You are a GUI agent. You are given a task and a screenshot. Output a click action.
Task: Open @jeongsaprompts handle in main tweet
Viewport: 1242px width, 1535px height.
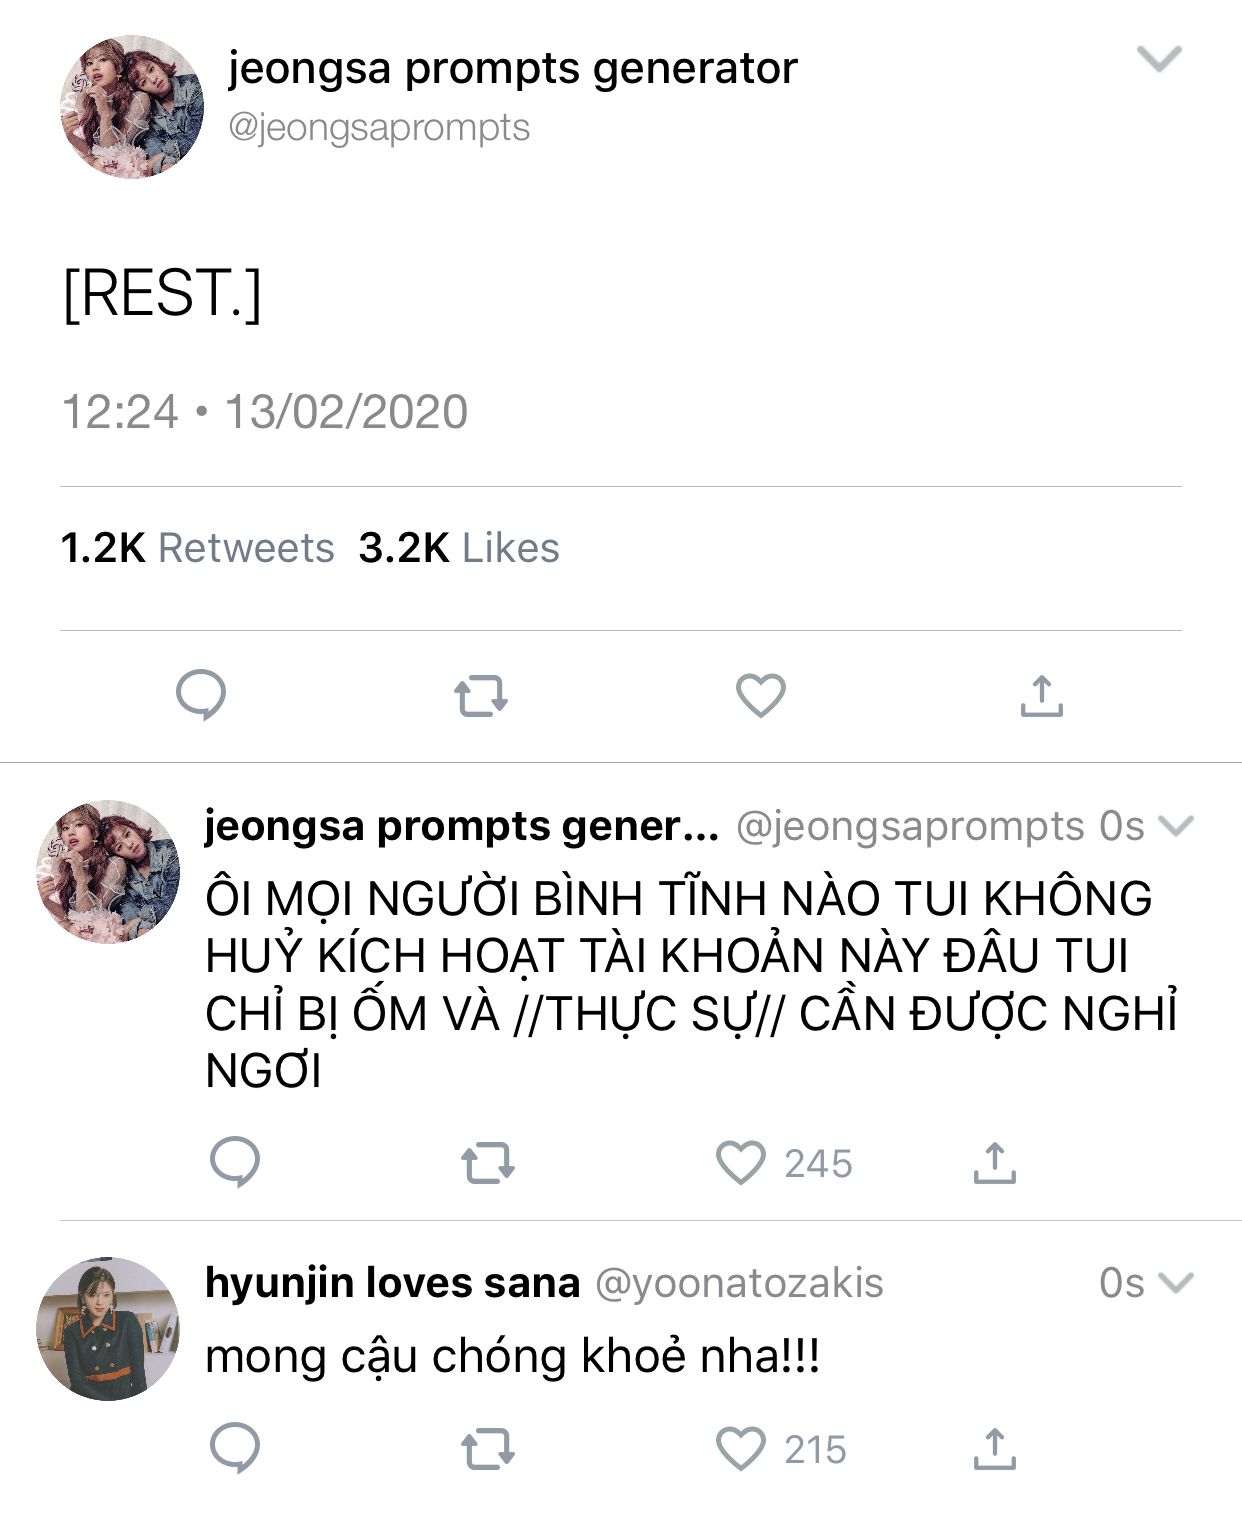pyautogui.click(x=379, y=128)
